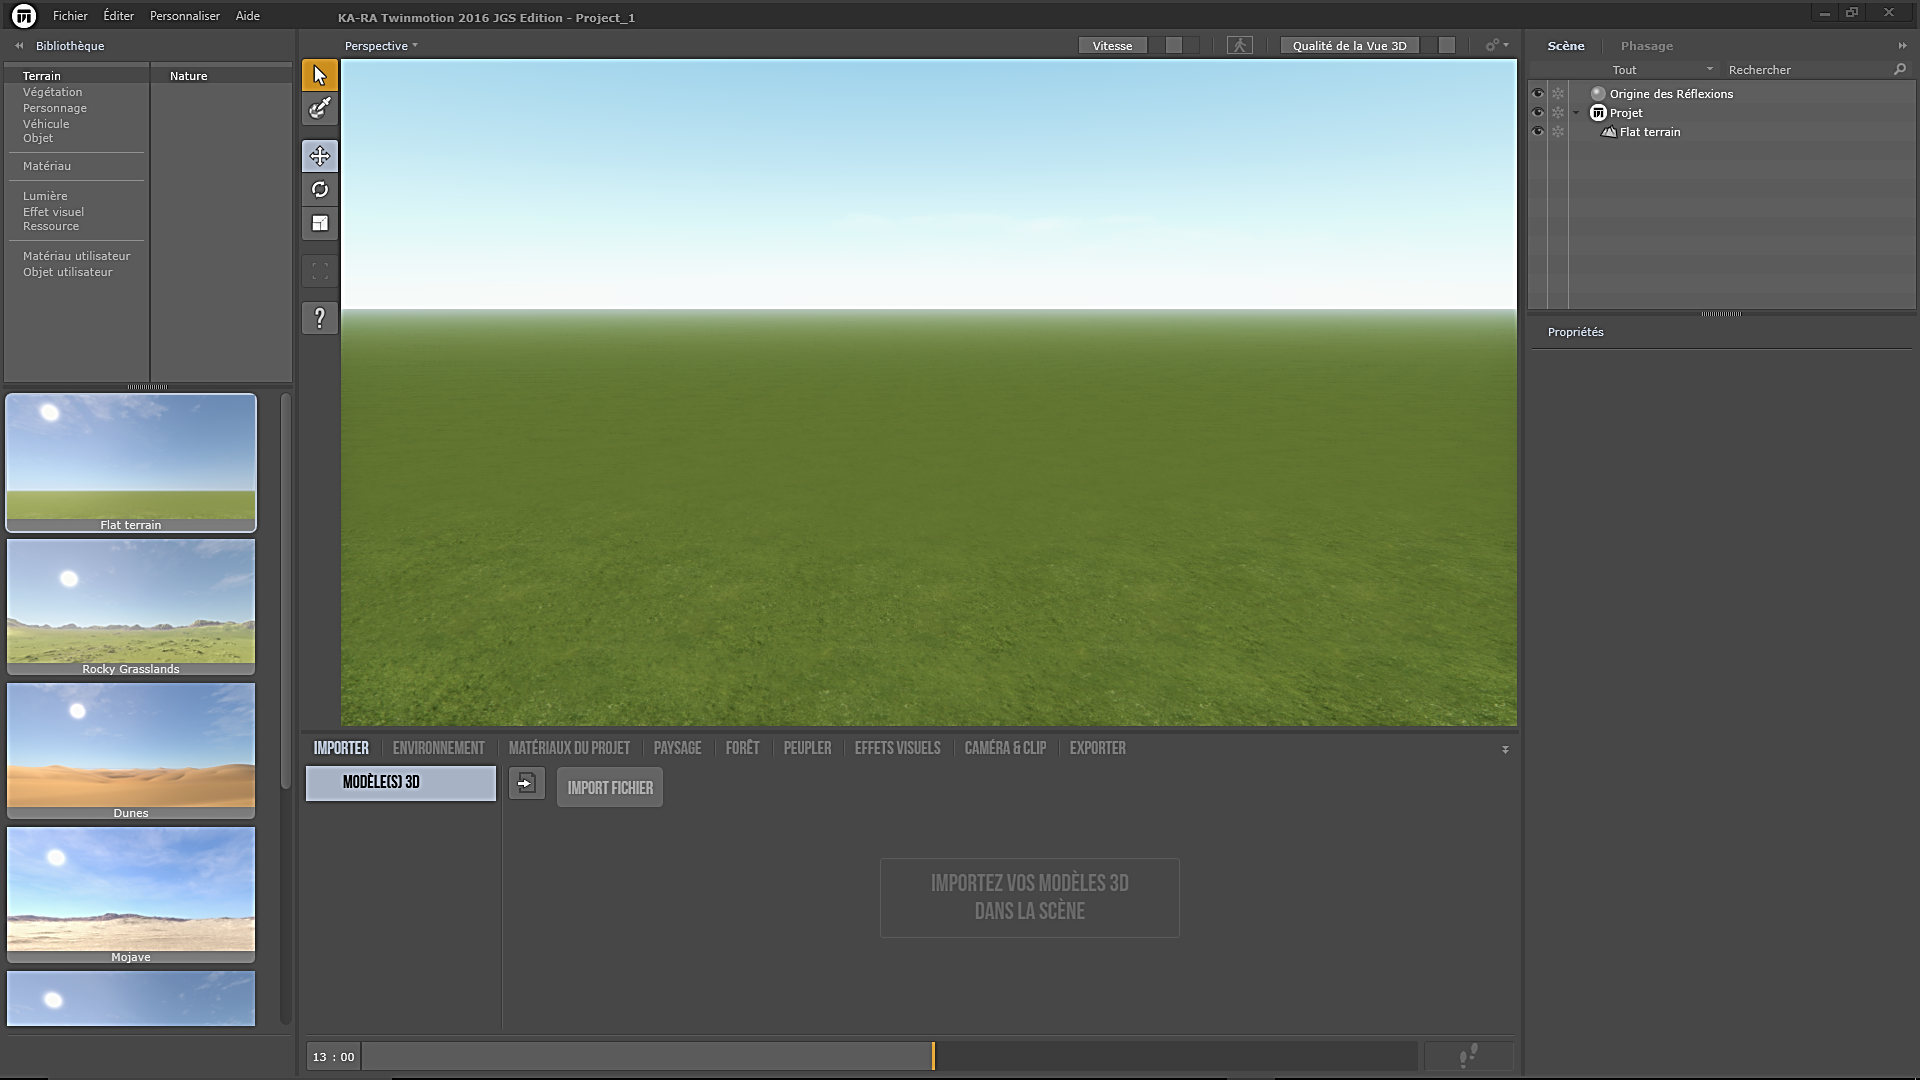Click the search magnifier icon
This screenshot has height=1080, width=1920.
(1900, 70)
